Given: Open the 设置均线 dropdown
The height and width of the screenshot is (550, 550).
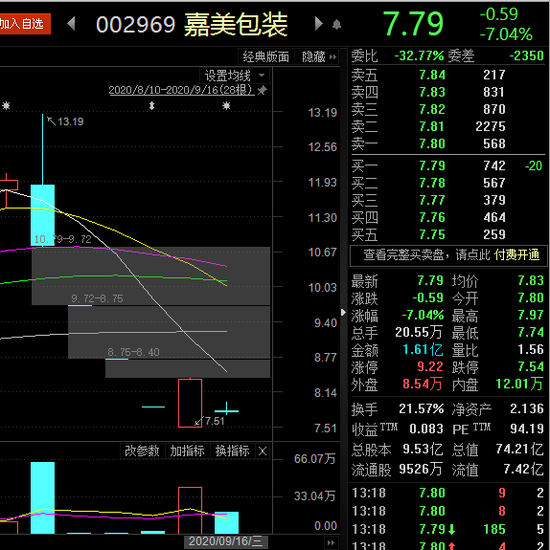Looking at the screenshot, I should click(235, 75).
